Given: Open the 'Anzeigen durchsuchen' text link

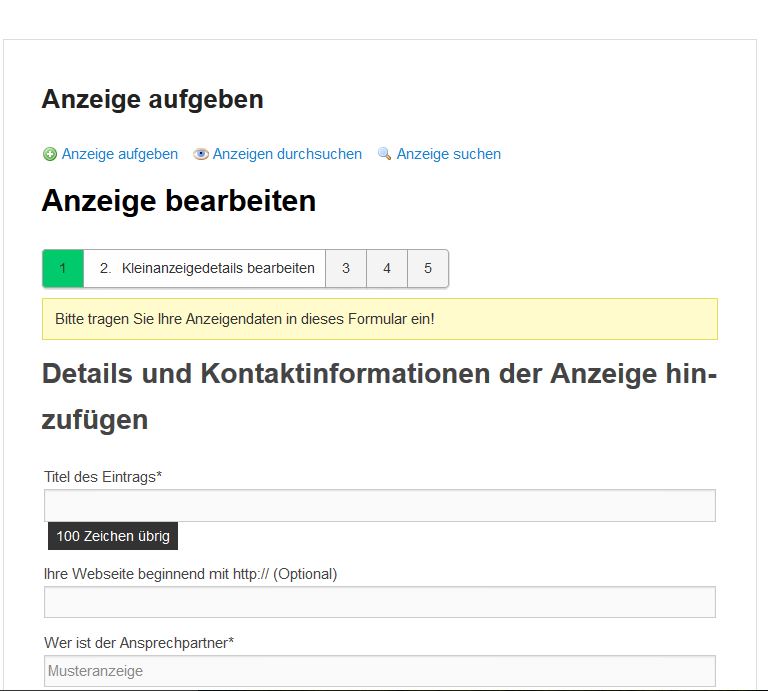Looking at the screenshot, I should (x=287, y=154).
